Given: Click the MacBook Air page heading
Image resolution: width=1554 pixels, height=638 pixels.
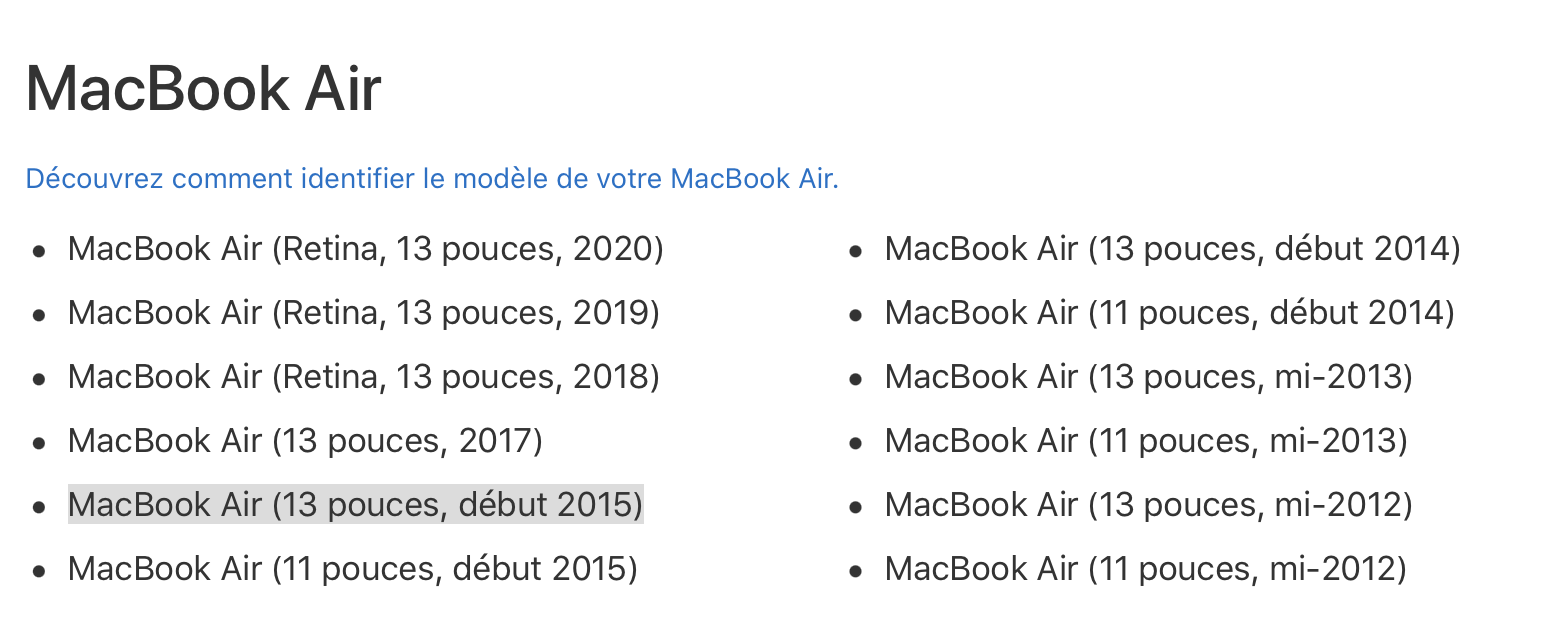Looking at the screenshot, I should tap(203, 88).
